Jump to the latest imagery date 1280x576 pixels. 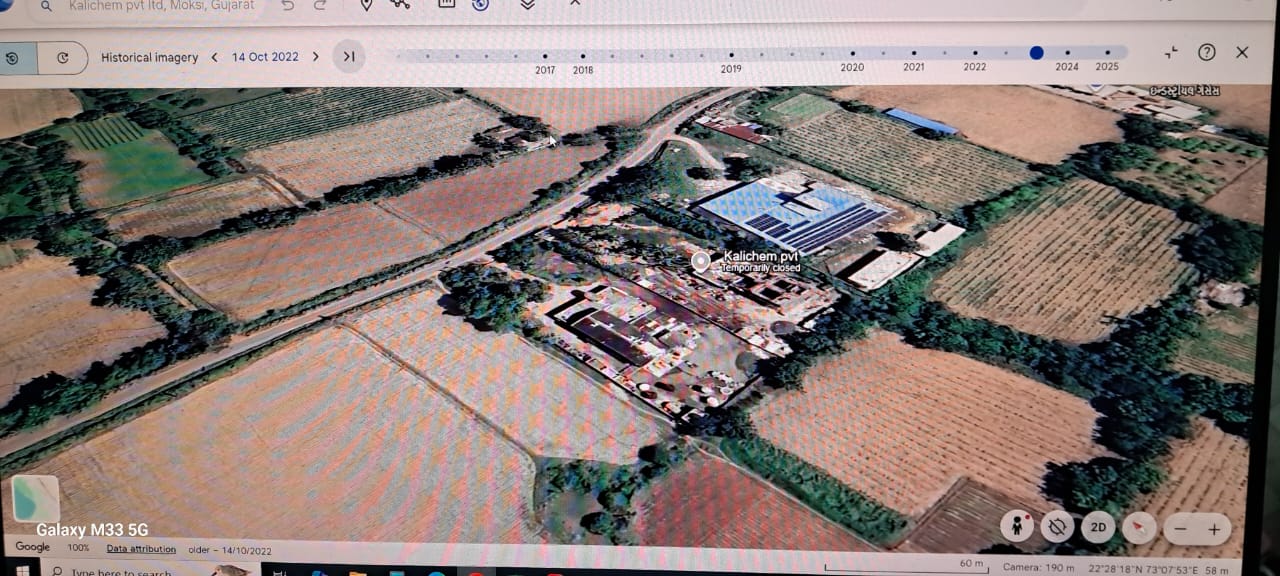point(349,57)
